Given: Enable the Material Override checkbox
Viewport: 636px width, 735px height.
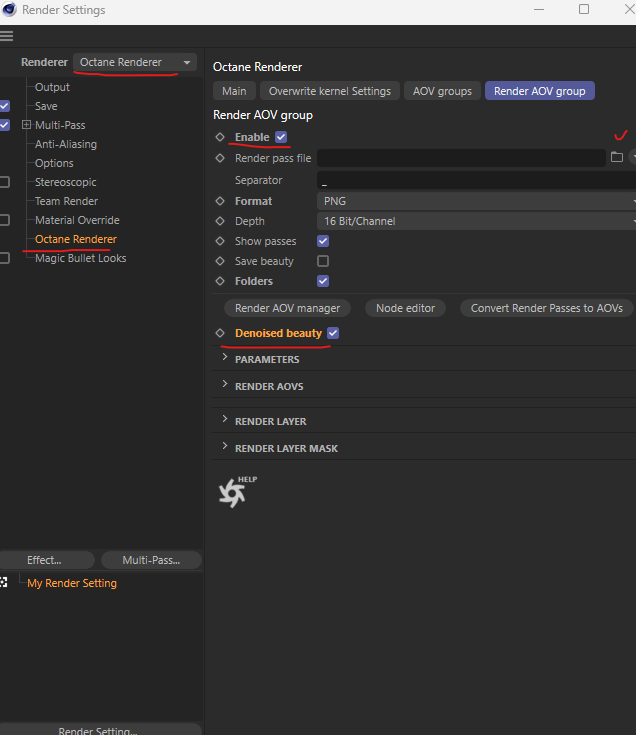Looking at the screenshot, I should [4, 220].
